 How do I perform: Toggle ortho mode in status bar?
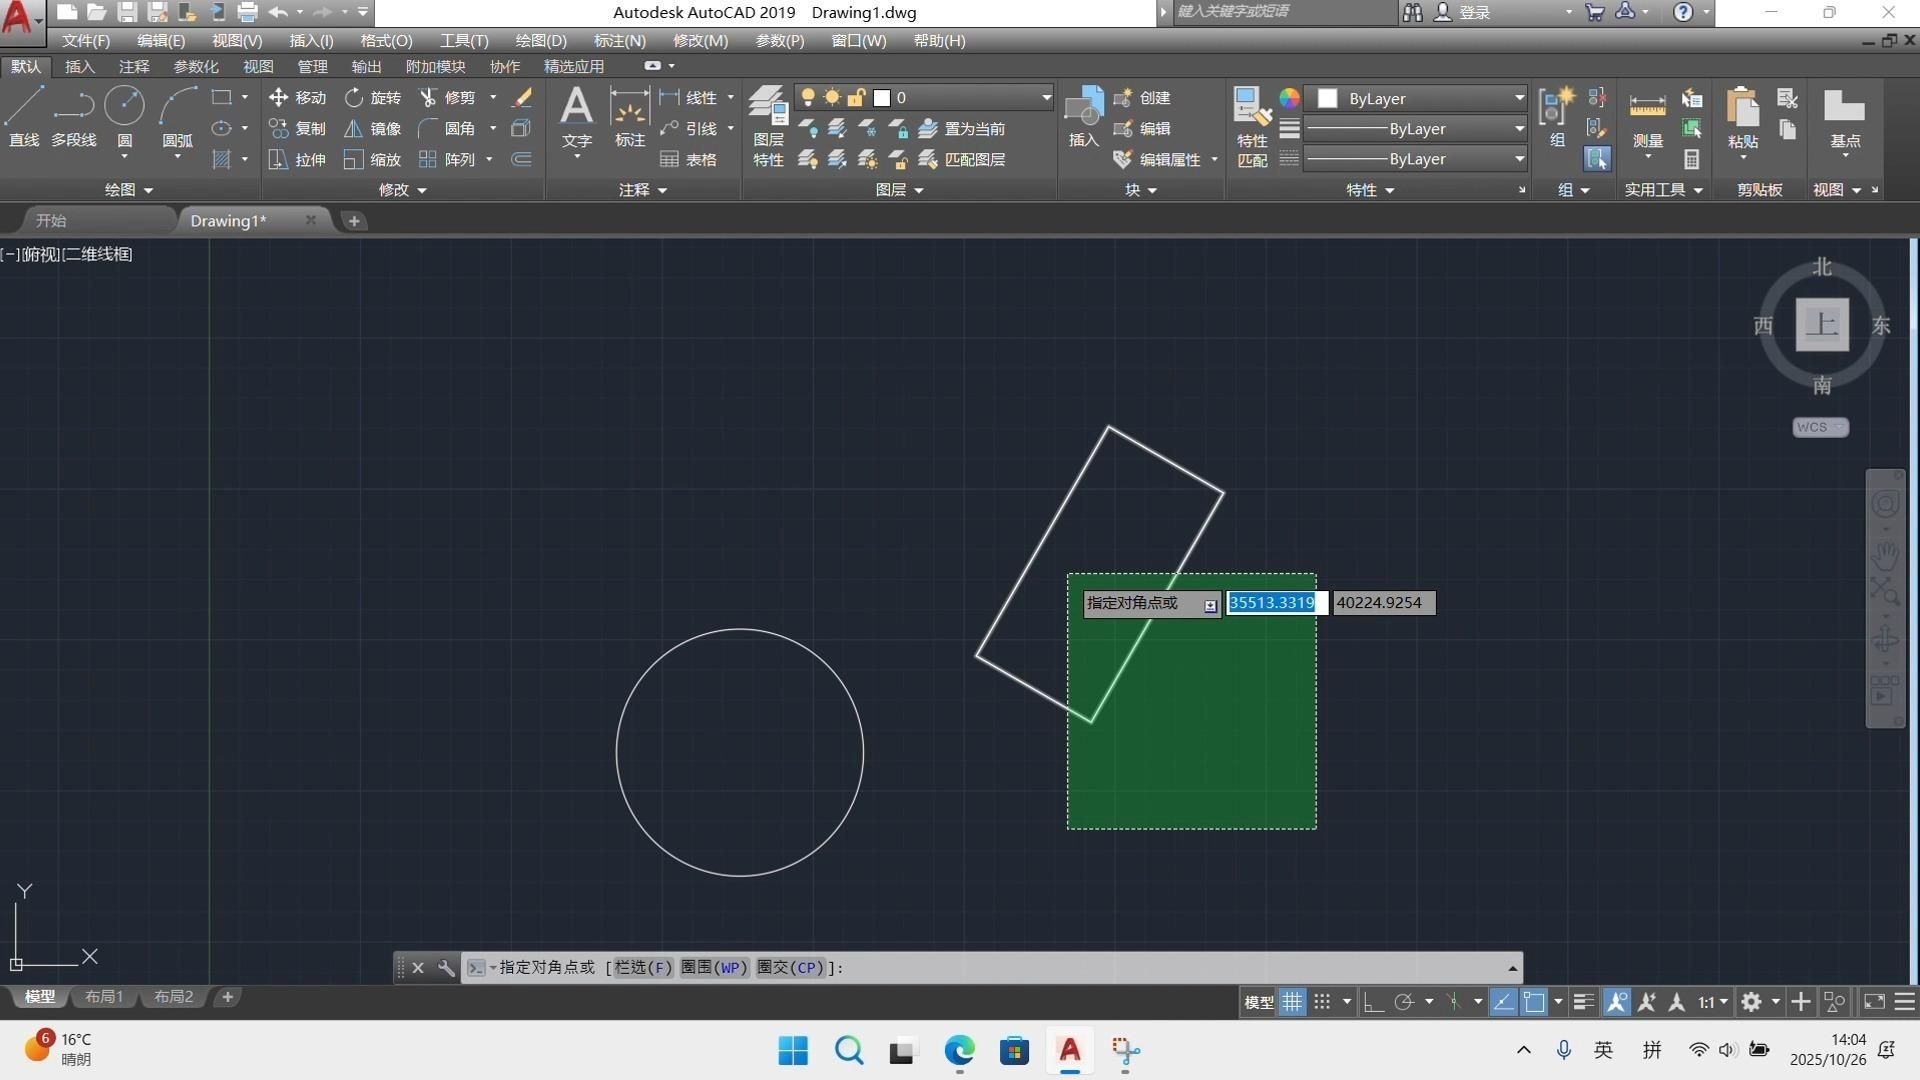pos(1374,1002)
